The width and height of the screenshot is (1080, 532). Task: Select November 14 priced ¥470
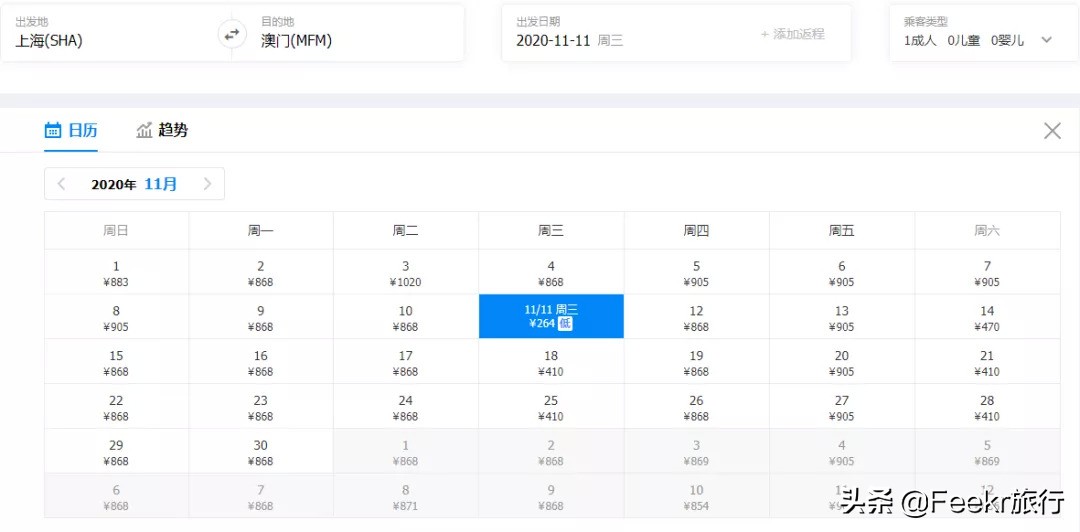coord(987,317)
